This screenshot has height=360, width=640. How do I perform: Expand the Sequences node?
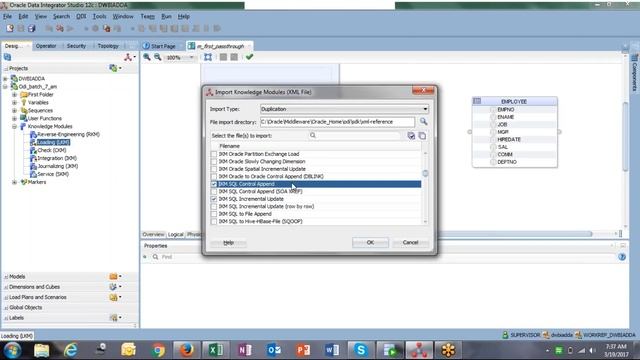tap(14, 110)
